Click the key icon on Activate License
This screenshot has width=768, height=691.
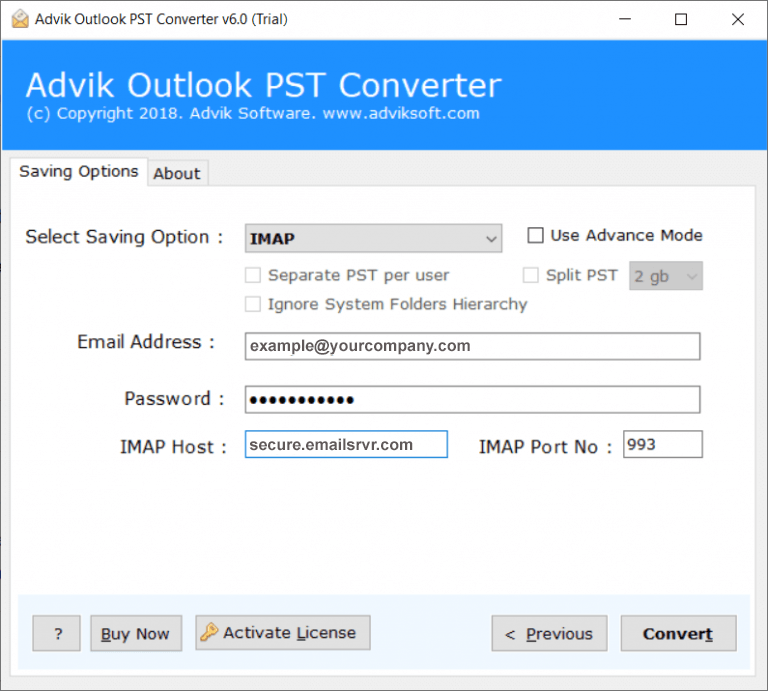coord(209,632)
